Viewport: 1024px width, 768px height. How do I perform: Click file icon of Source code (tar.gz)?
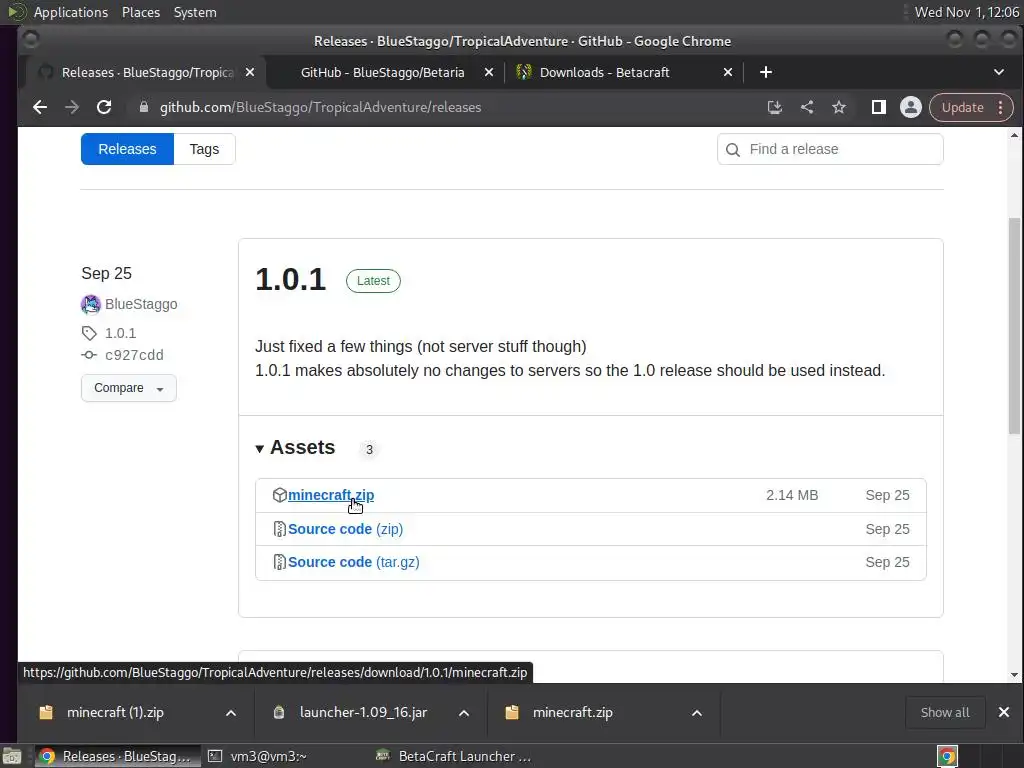280,562
